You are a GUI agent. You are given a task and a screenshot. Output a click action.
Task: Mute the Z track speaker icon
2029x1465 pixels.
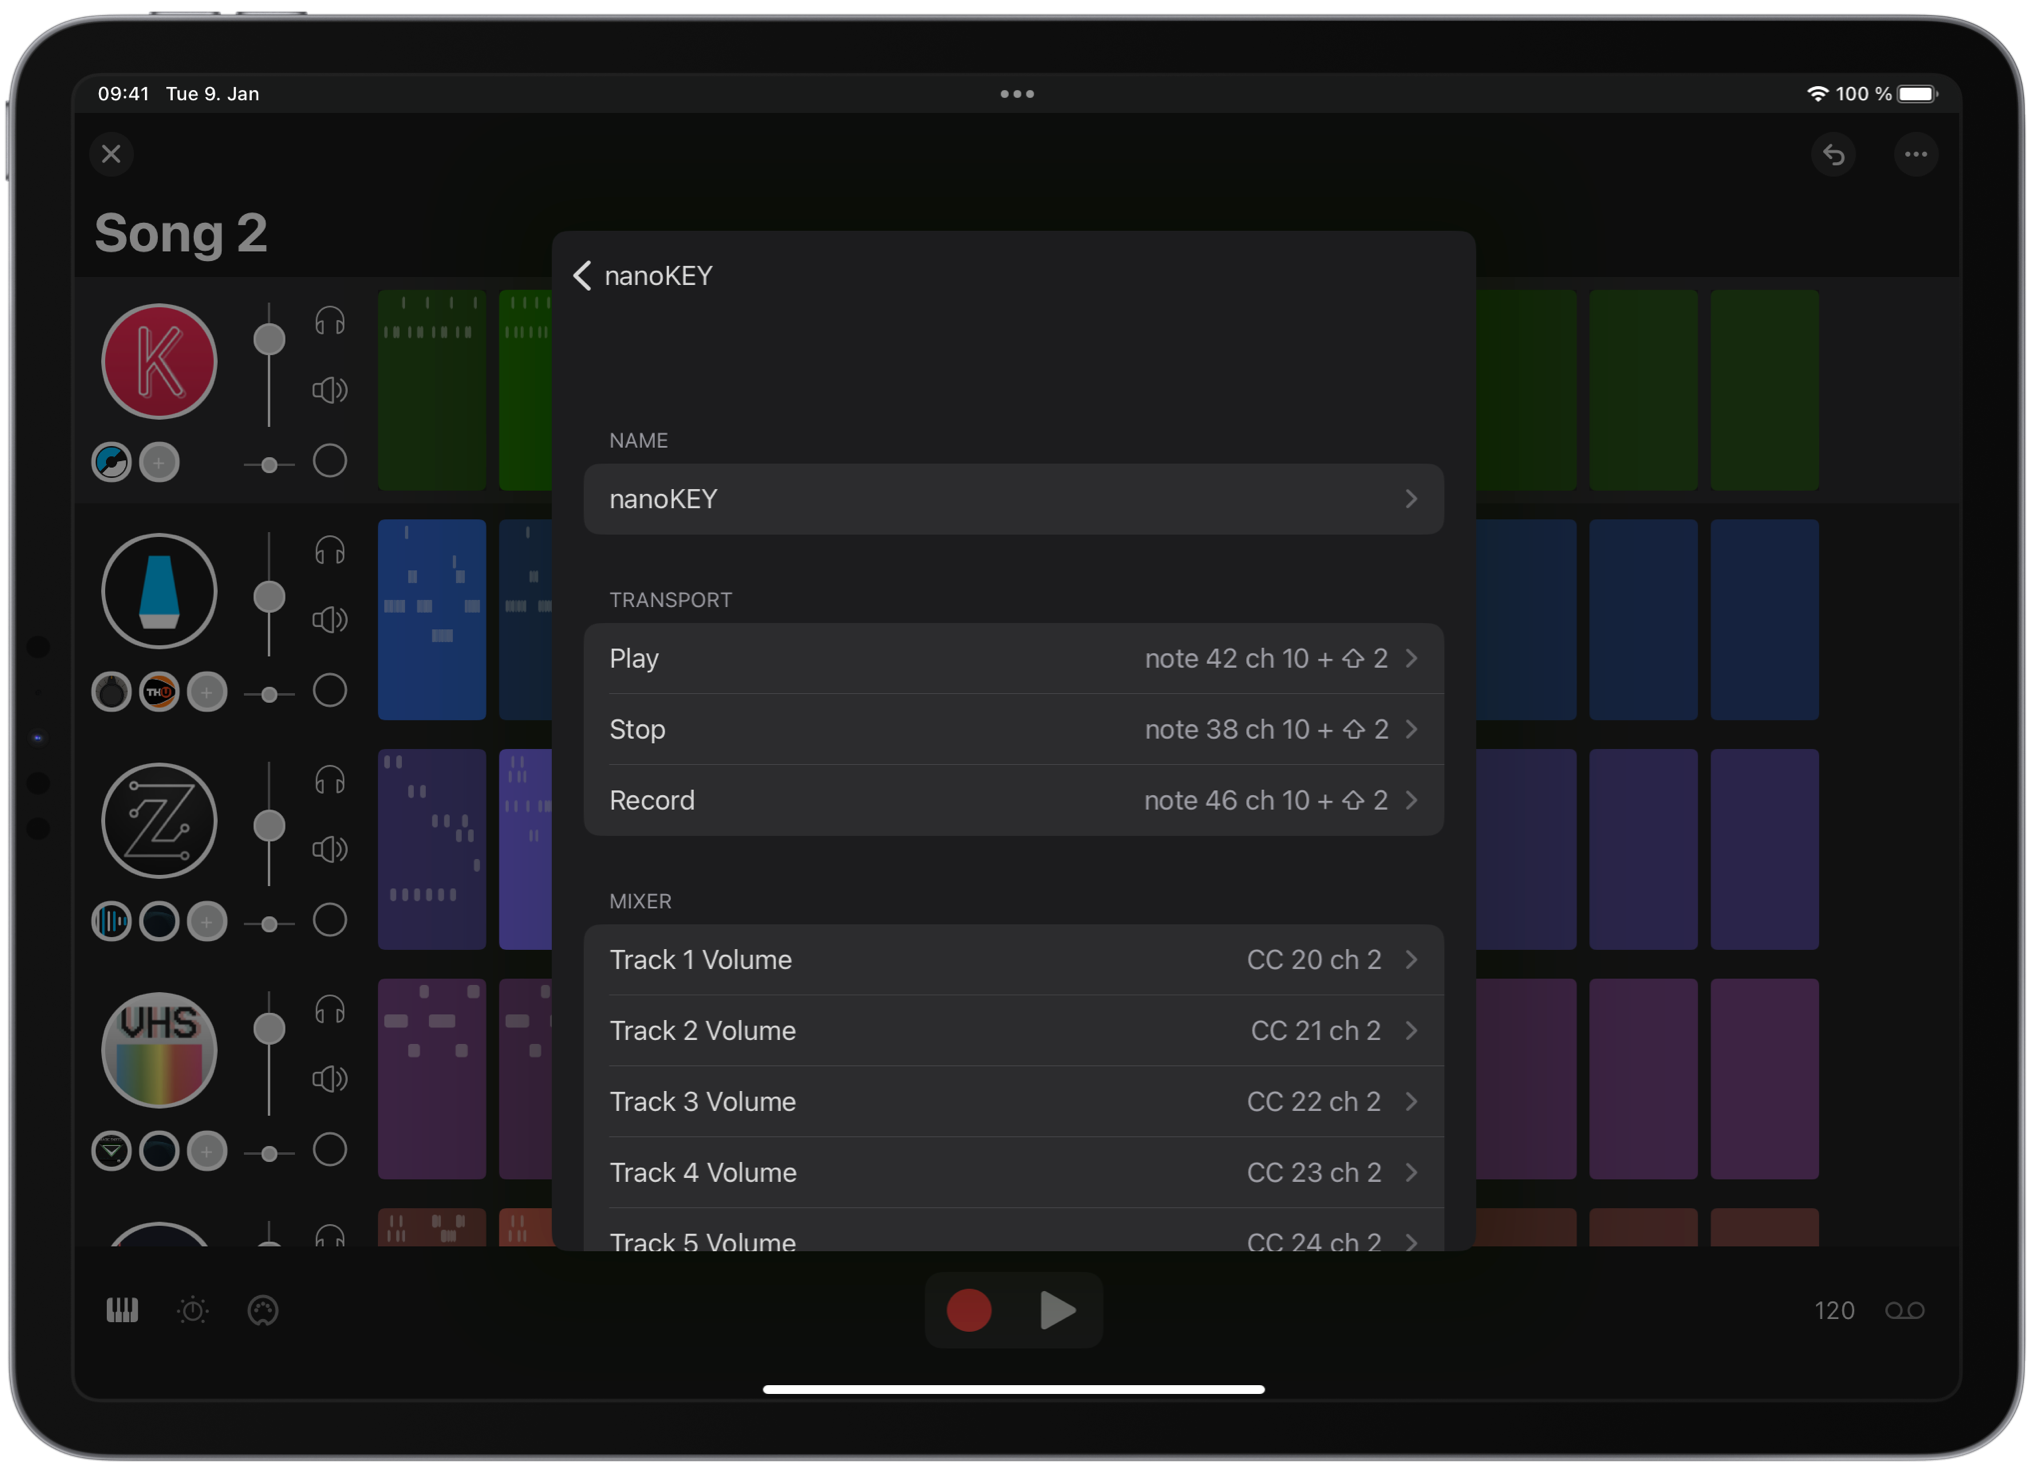[330, 849]
